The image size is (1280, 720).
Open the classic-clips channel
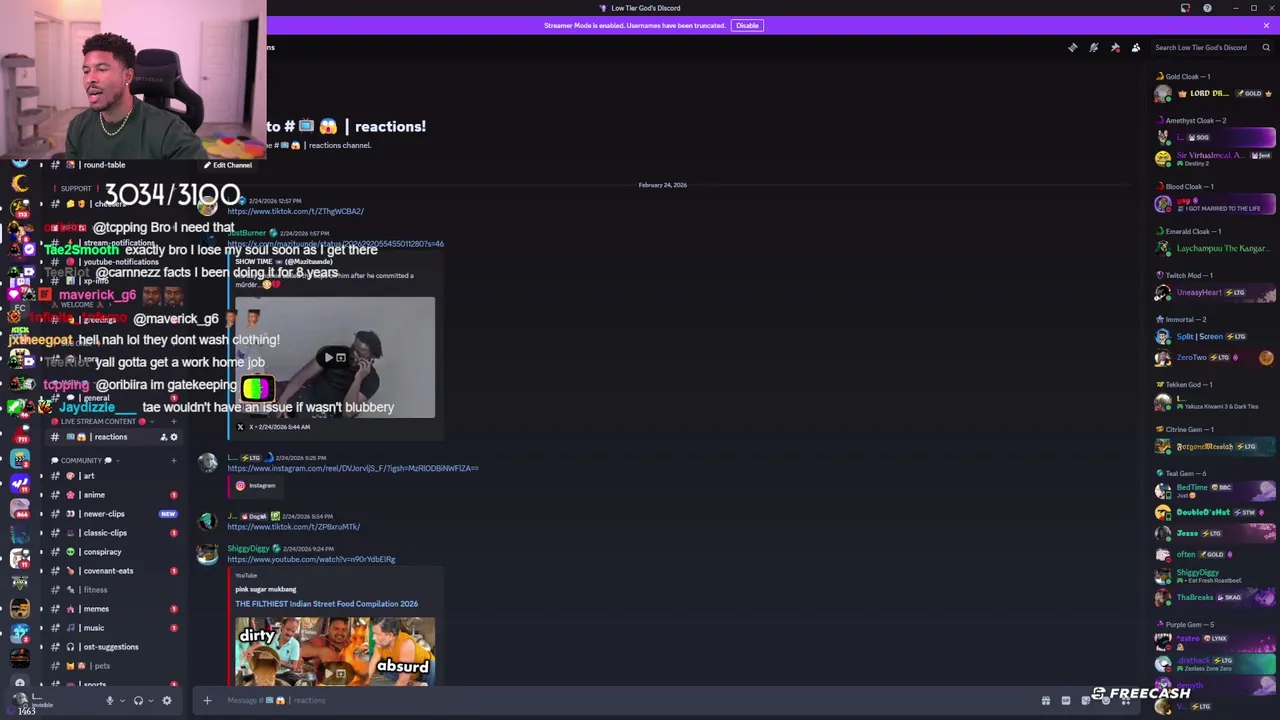pos(115,533)
